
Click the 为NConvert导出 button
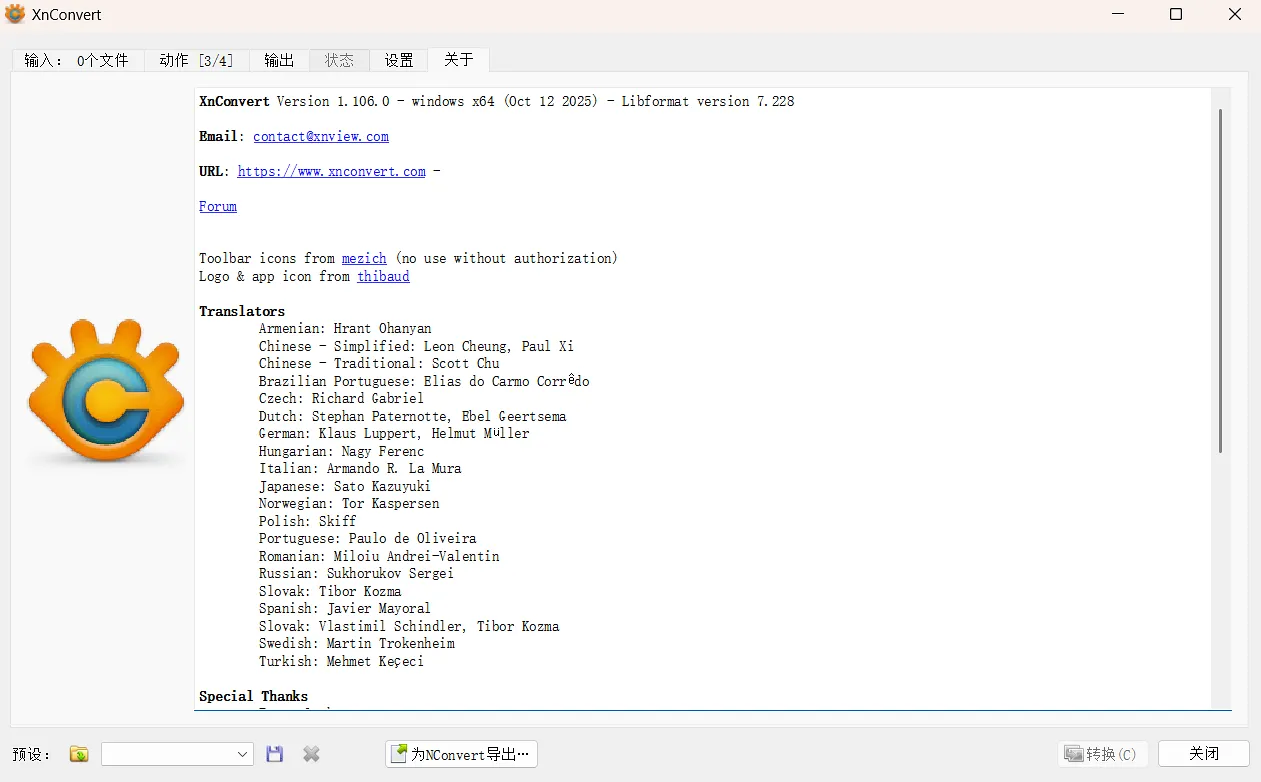click(461, 754)
